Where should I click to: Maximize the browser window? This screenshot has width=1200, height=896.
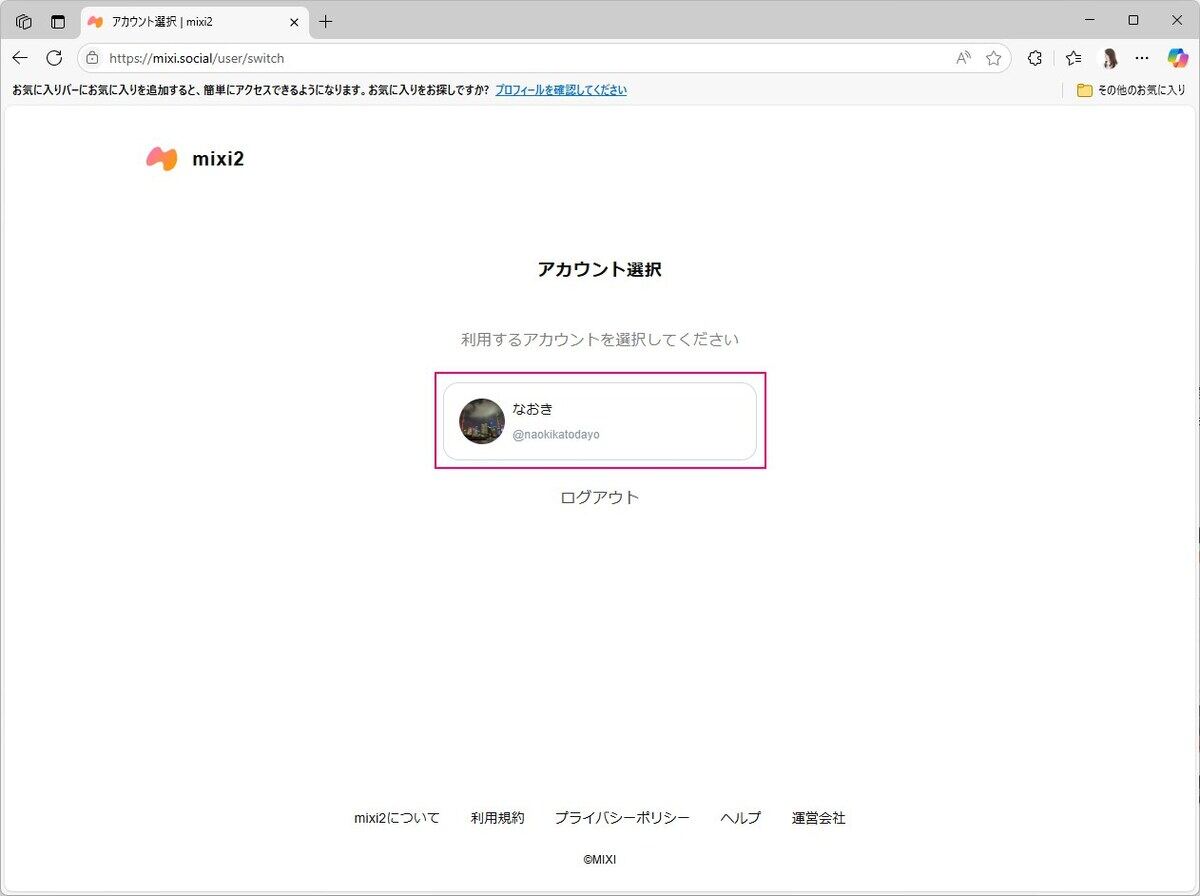1133,20
